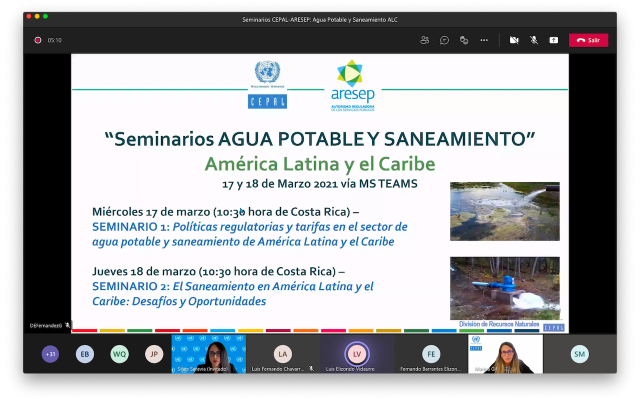This screenshot has height=400, width=640.
Task: Click the red recording indicator
Action: [x=38, y=40]
